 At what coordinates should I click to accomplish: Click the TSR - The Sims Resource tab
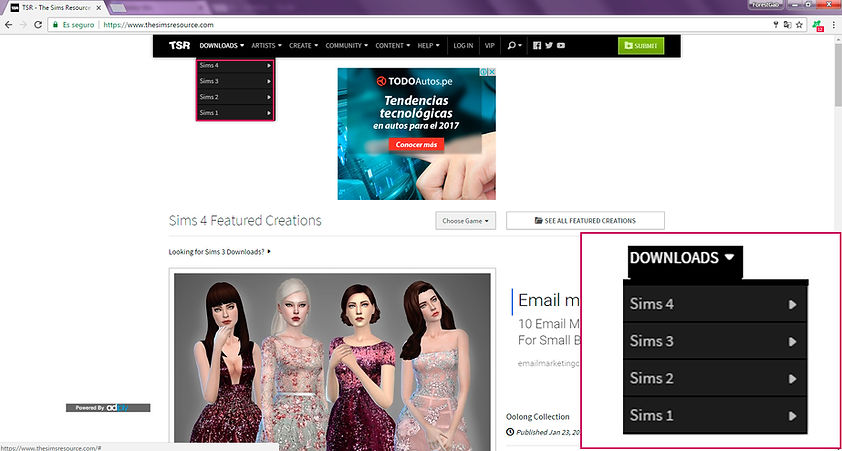[x=55, y=8]
